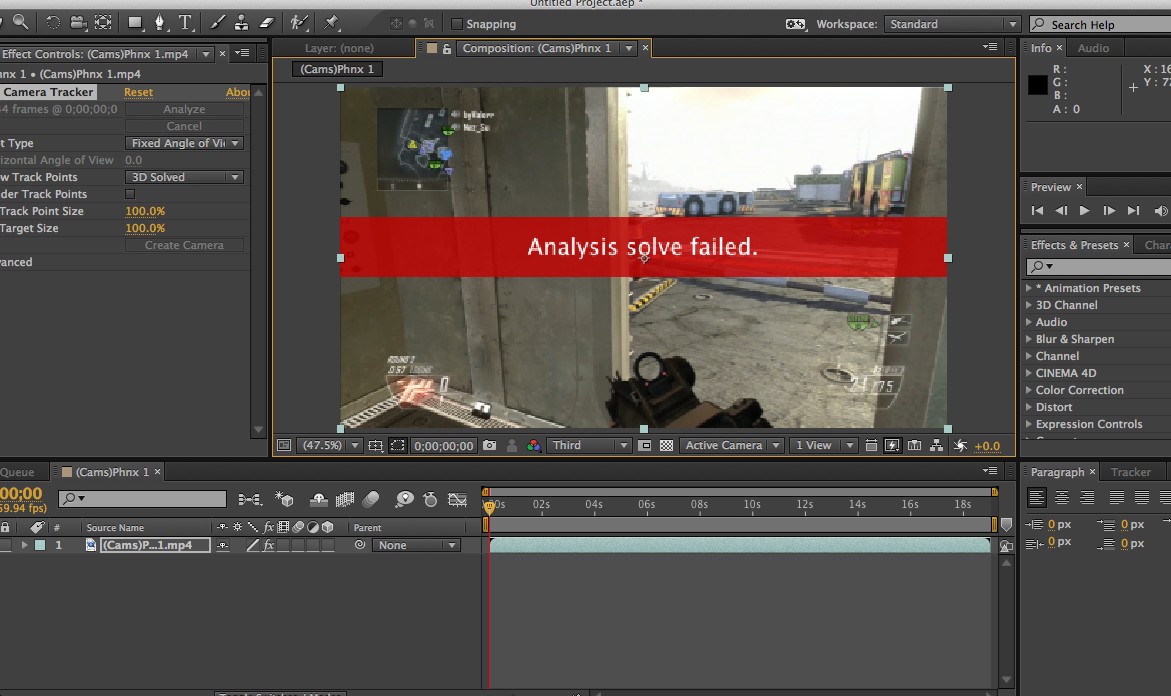Click the Cancel button

pyautogui.click(x=184, y=126)
